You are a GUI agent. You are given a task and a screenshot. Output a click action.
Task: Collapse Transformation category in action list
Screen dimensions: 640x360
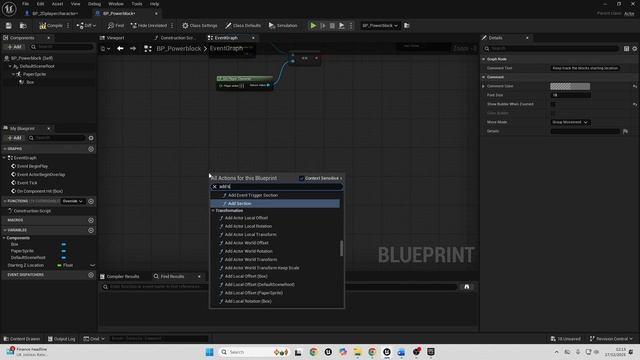pos(213,211)
